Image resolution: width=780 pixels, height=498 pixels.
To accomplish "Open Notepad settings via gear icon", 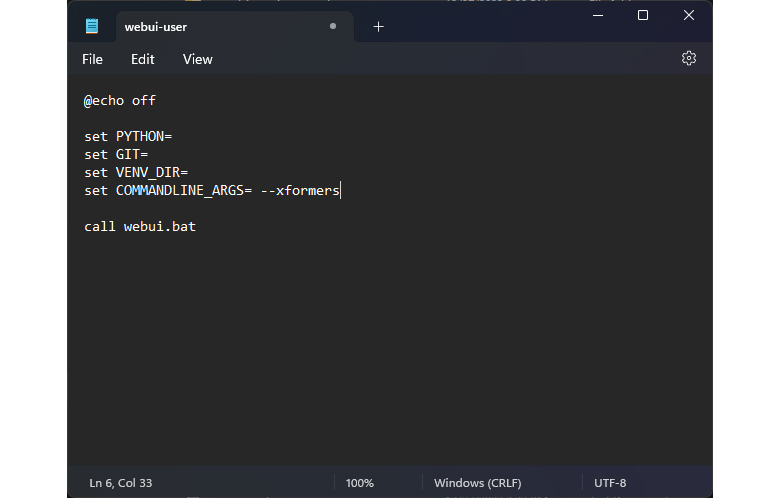I will [x=688, y=59].
